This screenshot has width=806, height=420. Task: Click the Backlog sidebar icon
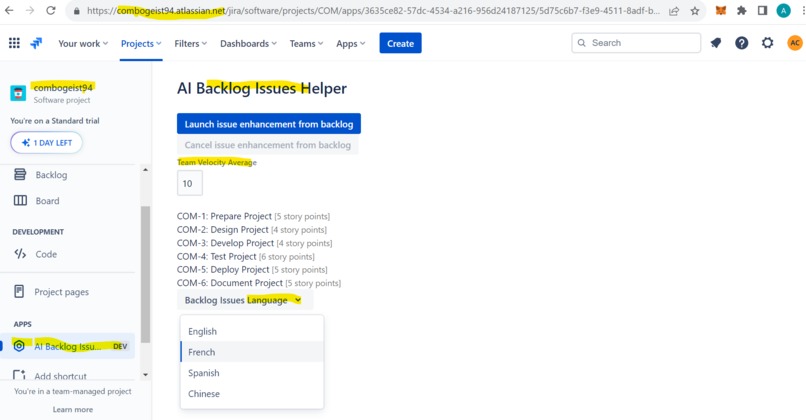(20, 174)
